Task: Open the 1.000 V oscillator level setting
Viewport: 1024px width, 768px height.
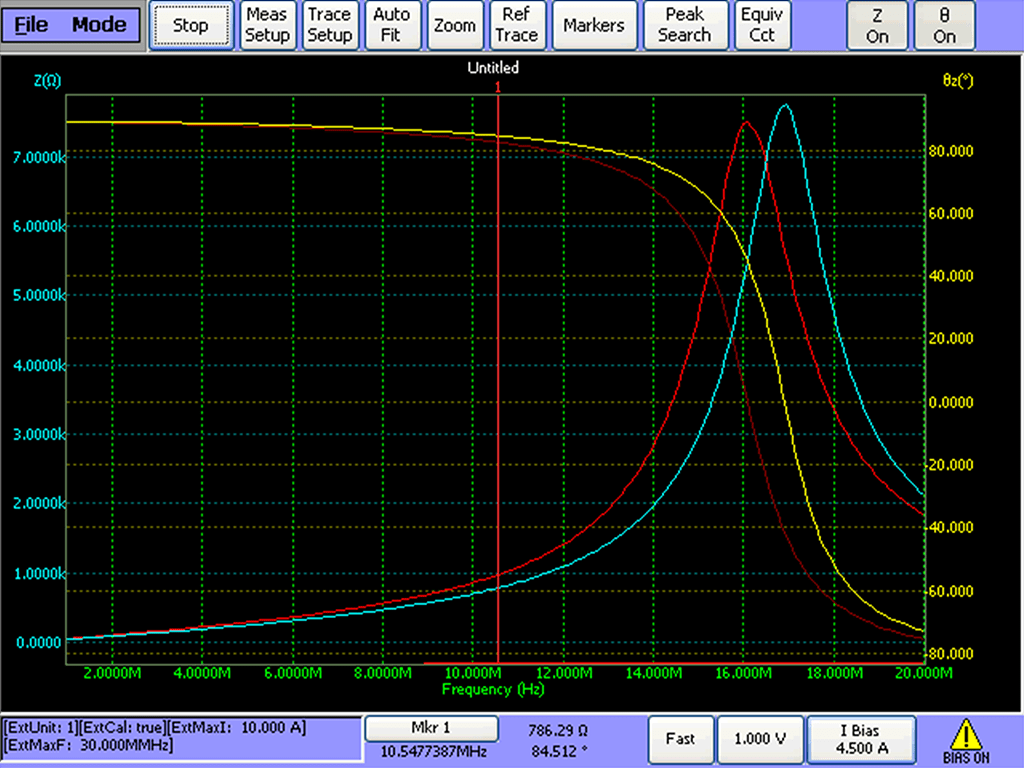Action: pyautogui.click(x=760, y=739)
